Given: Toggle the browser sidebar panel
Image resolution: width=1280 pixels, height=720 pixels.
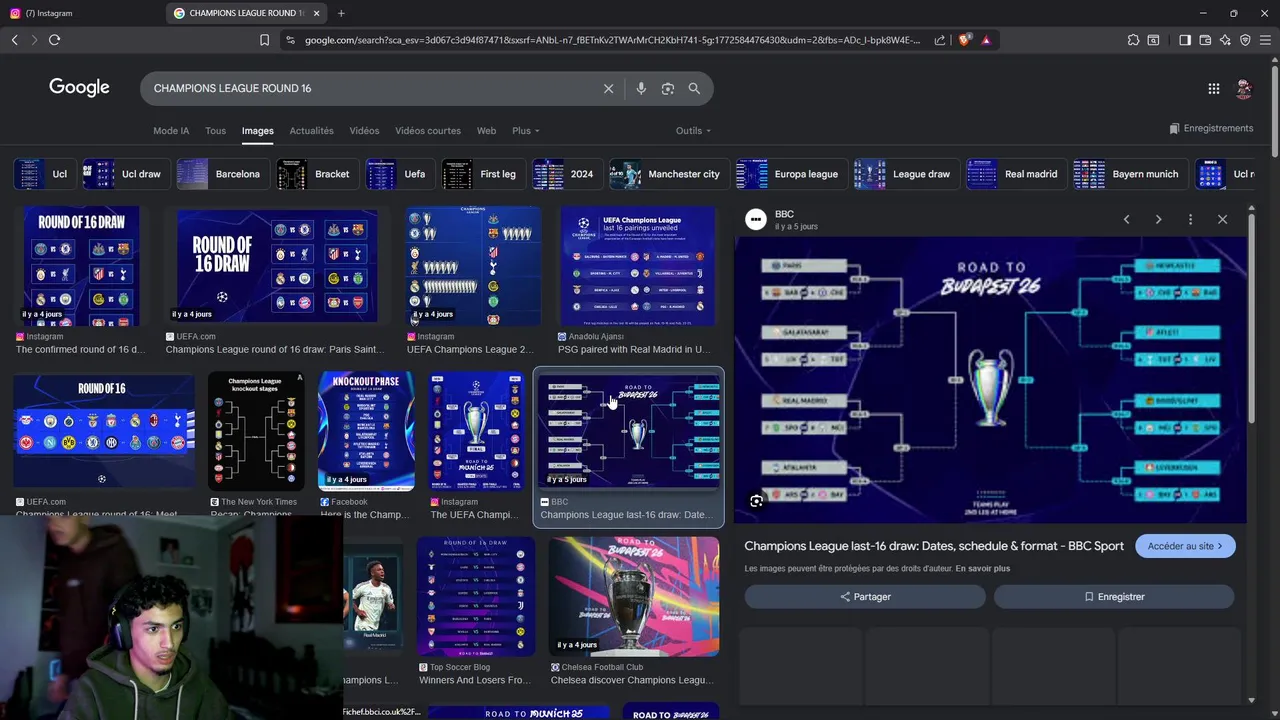Looking at the screenshot, I should point(1185,40).
